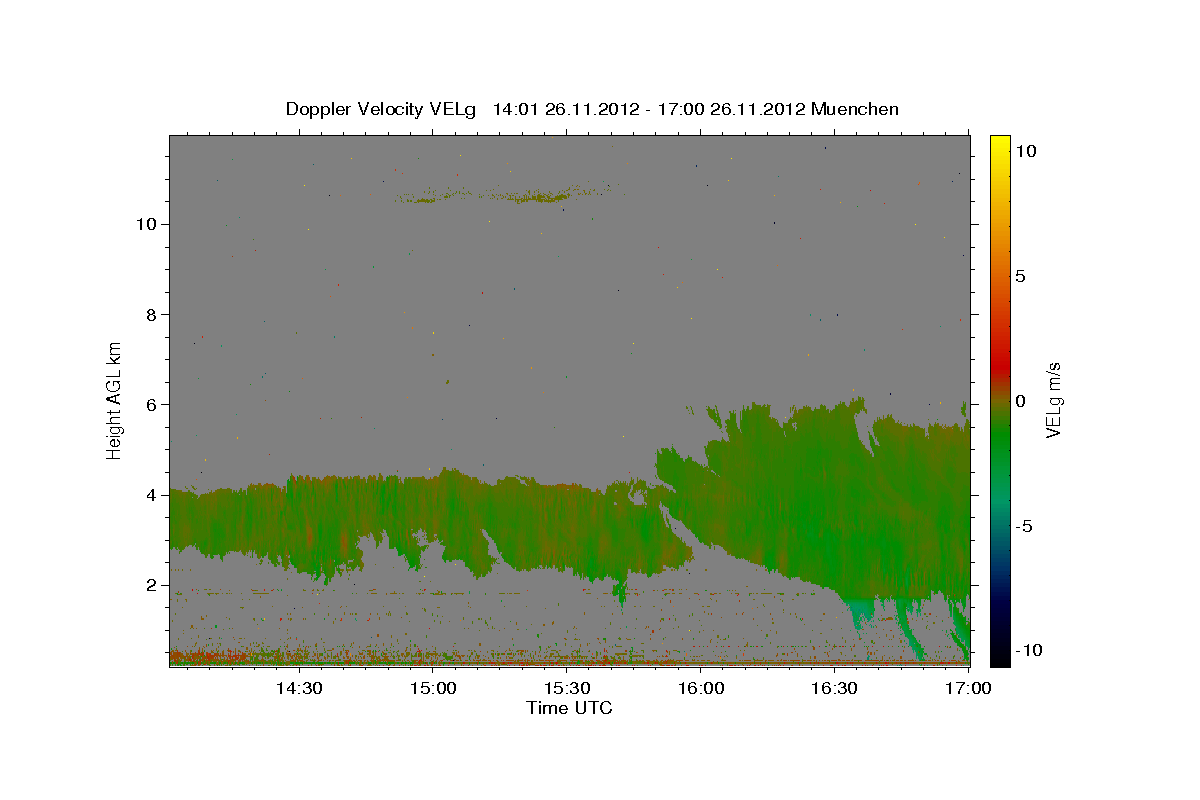Viewport: 1200px width, 800px height.
Task: Click the 15:00 time tick label
Action: click(x=433, y=689)
